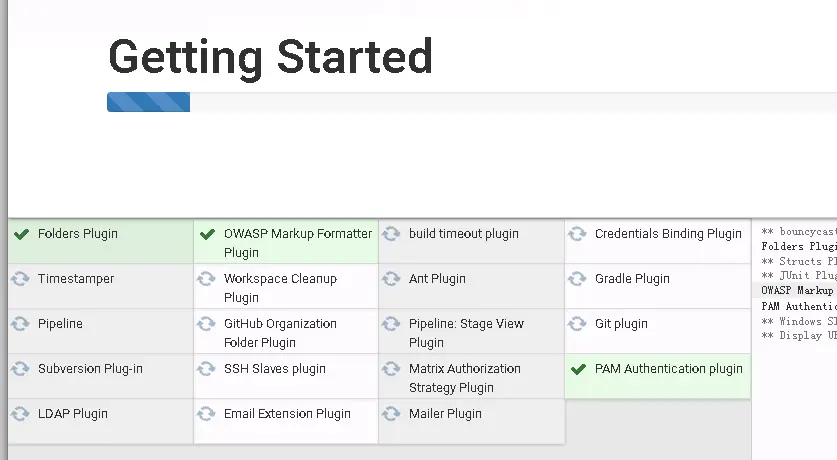Select the Credentials Binding Plugin label
The image size is (837, 460).
[x=668, y=234]
